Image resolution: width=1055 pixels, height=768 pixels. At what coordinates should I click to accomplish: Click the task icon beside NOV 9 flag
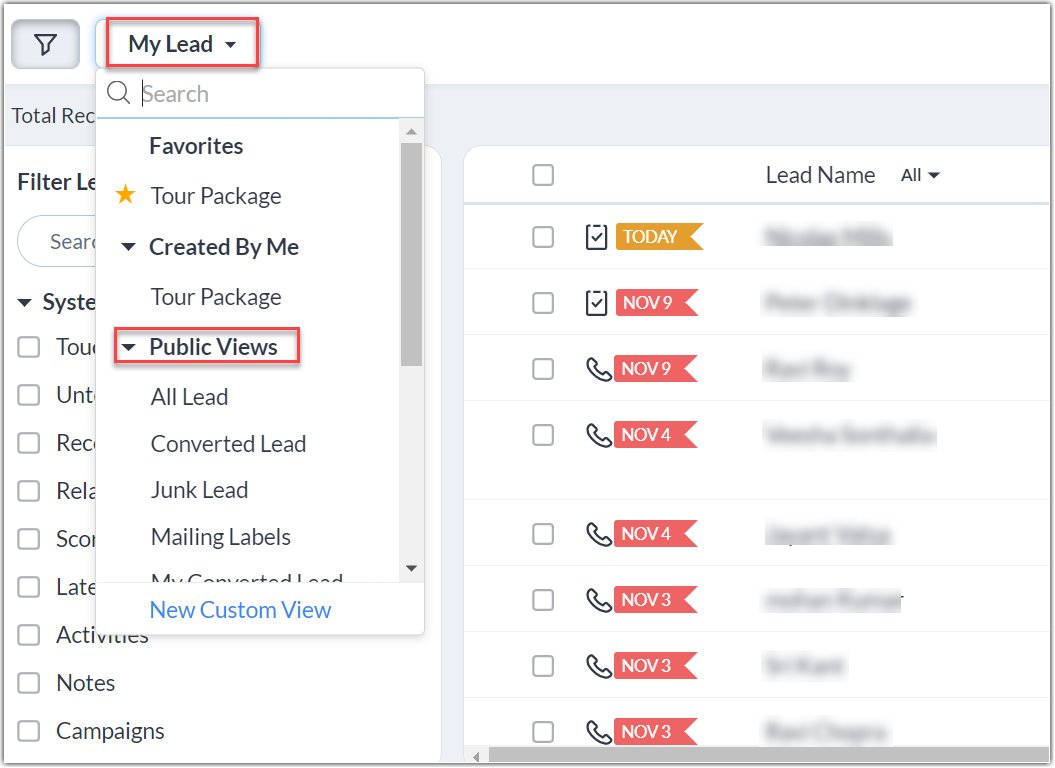click(596, 302)
